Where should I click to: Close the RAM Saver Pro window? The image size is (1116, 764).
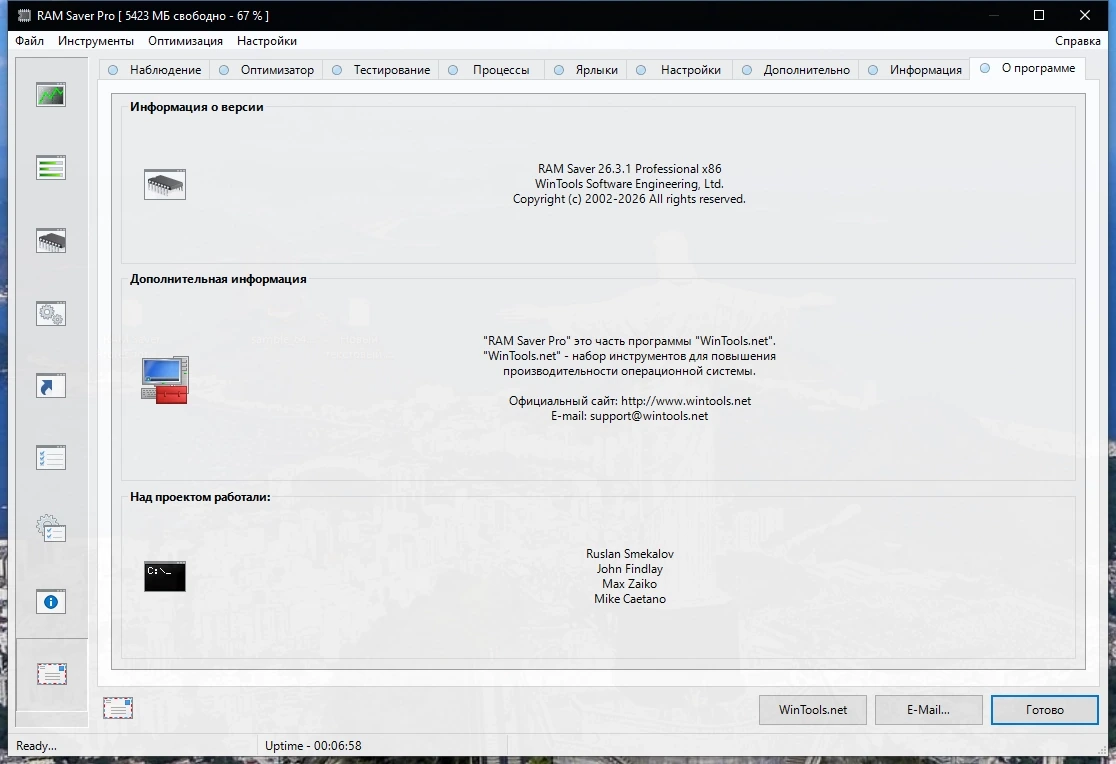point(1085,15)
